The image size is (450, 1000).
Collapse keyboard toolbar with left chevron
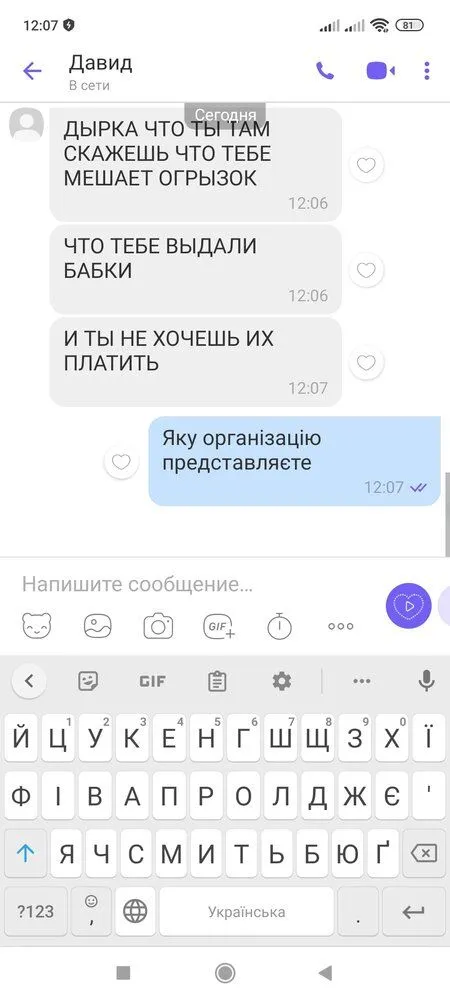(x=29, y=682)
